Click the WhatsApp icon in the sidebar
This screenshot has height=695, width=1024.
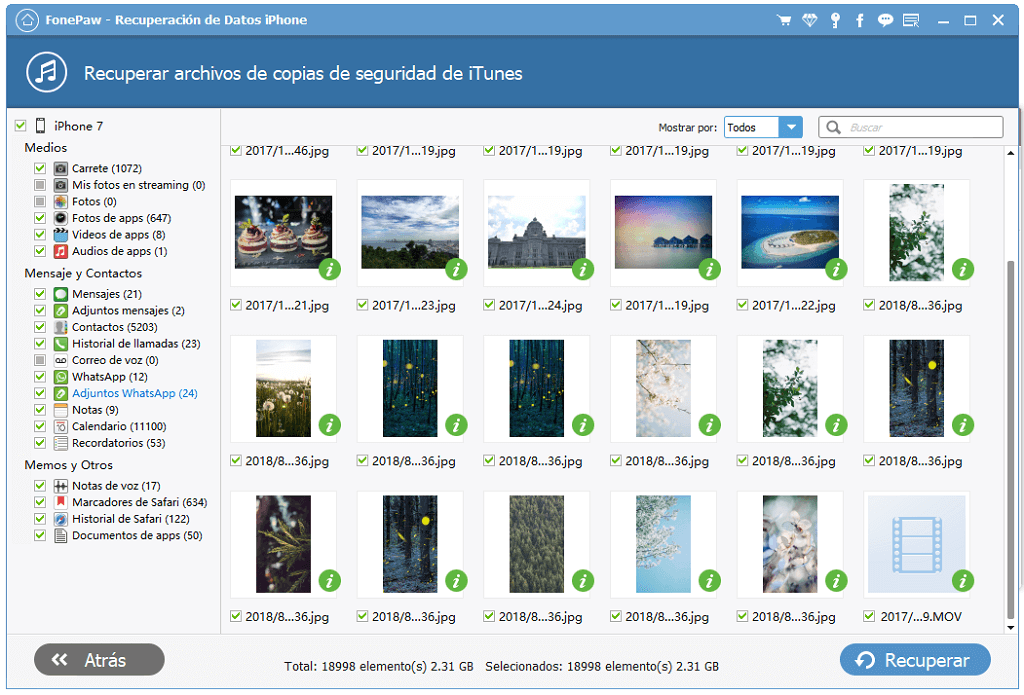61,377
